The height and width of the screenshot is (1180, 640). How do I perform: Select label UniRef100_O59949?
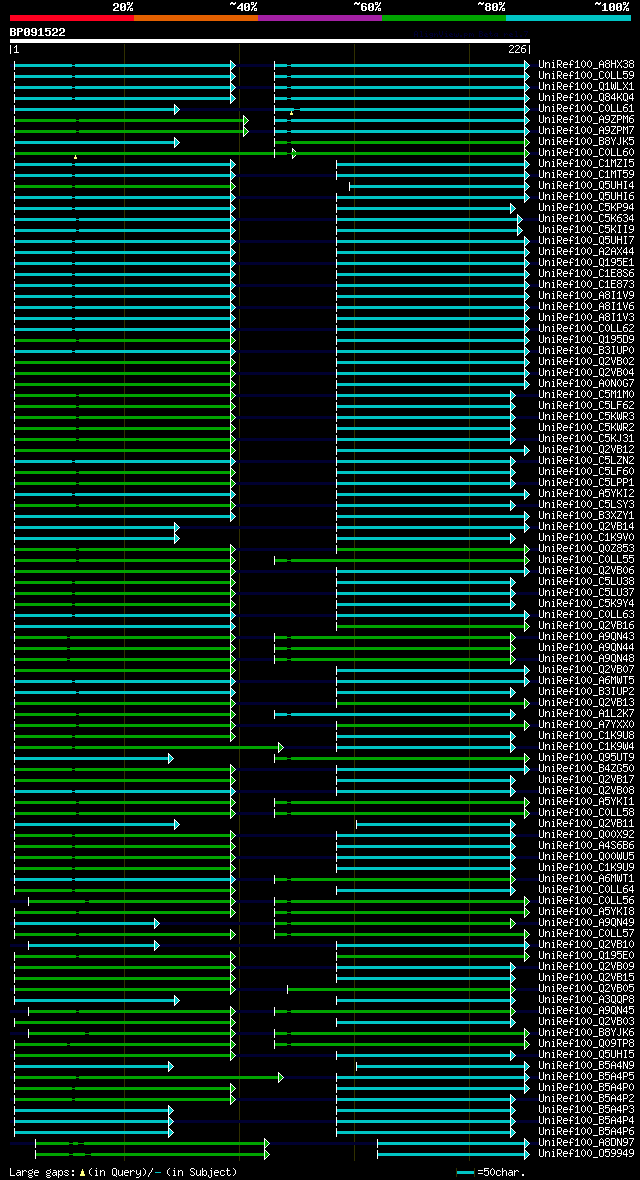(587, 1153)
